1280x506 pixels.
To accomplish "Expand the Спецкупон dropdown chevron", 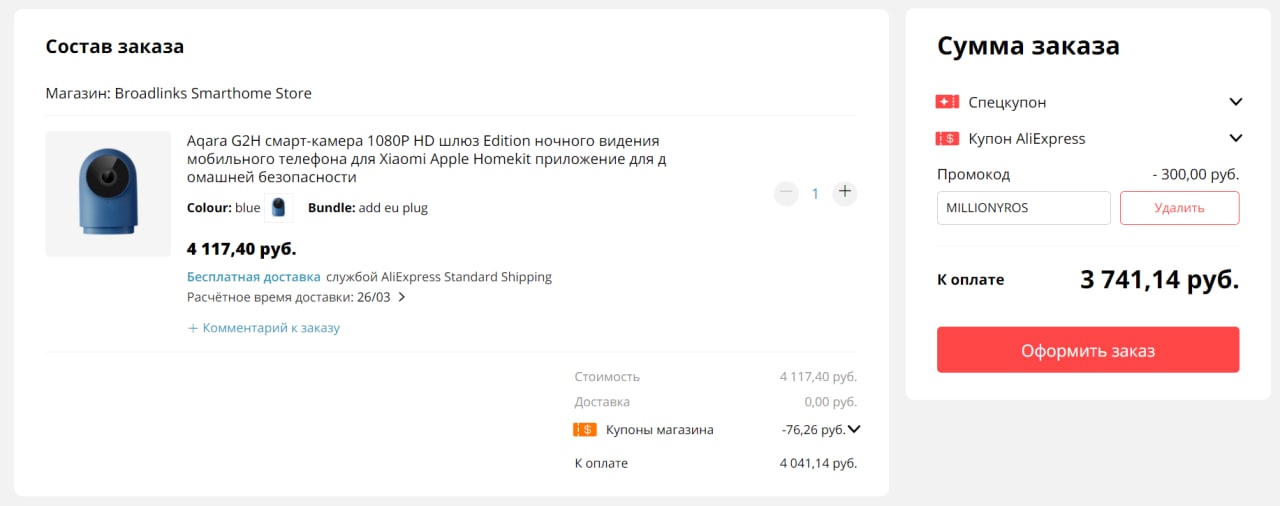I will [1236, 102].
